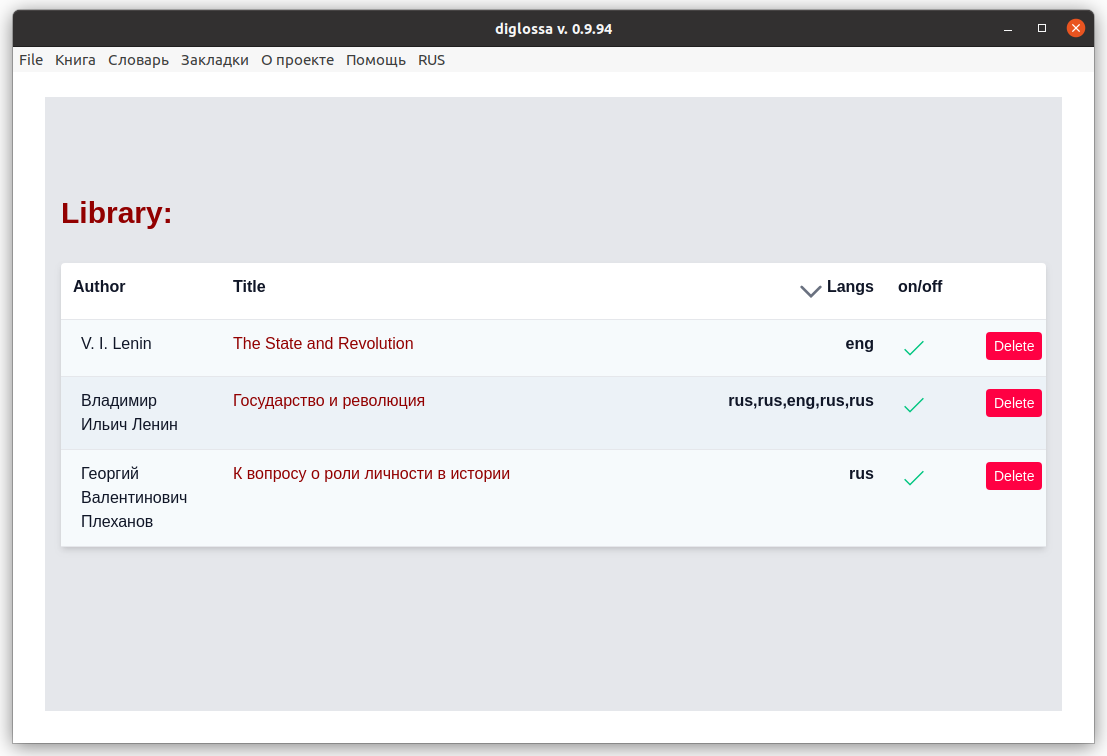Click the chevron arrow beside Langs
The height and width of the screenshot is (756, 1107).
click(x=810, y=290)
